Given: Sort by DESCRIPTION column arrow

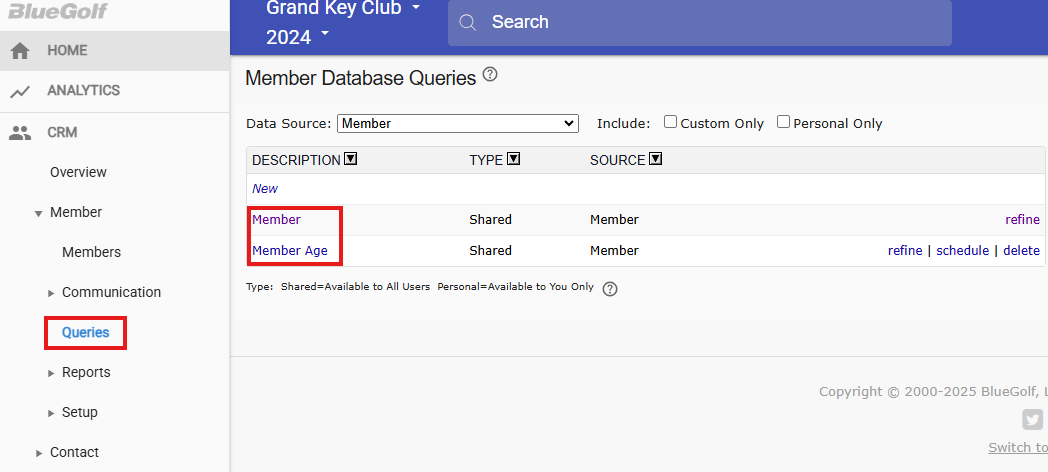Looking at the screenshot, I should coord(351,159).
